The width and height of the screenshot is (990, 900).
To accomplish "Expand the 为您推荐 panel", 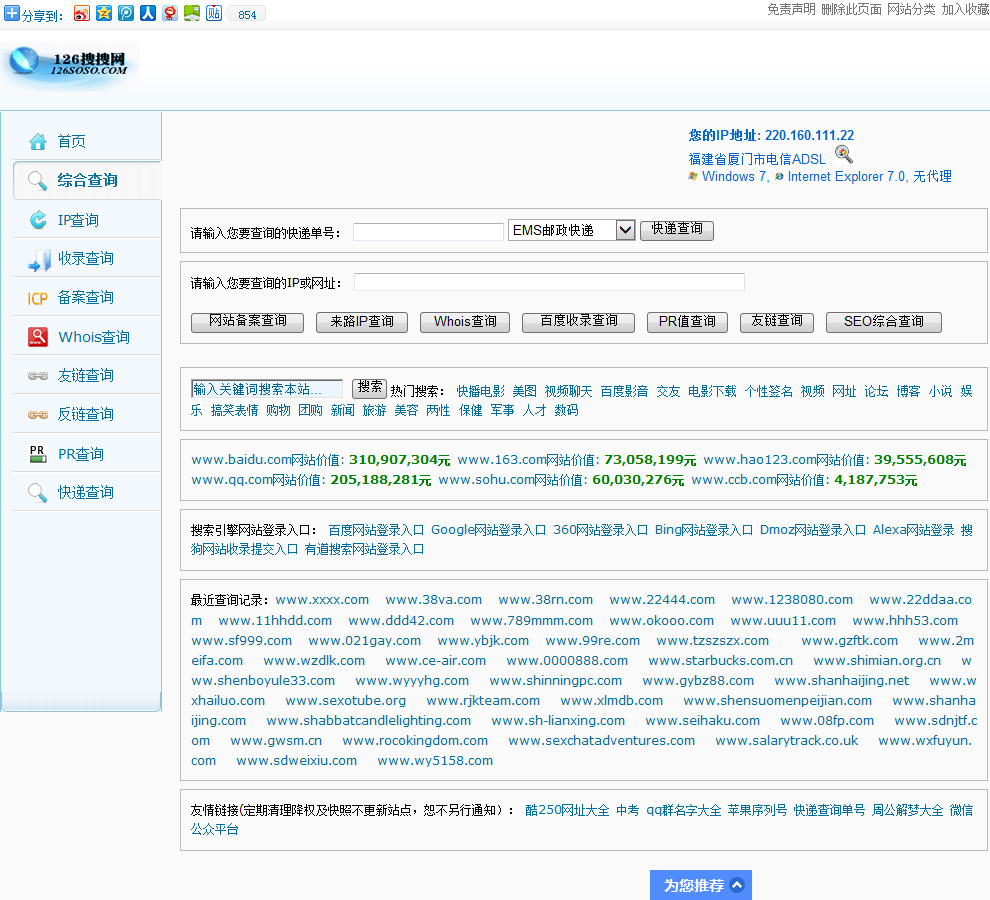I will 701,885.
